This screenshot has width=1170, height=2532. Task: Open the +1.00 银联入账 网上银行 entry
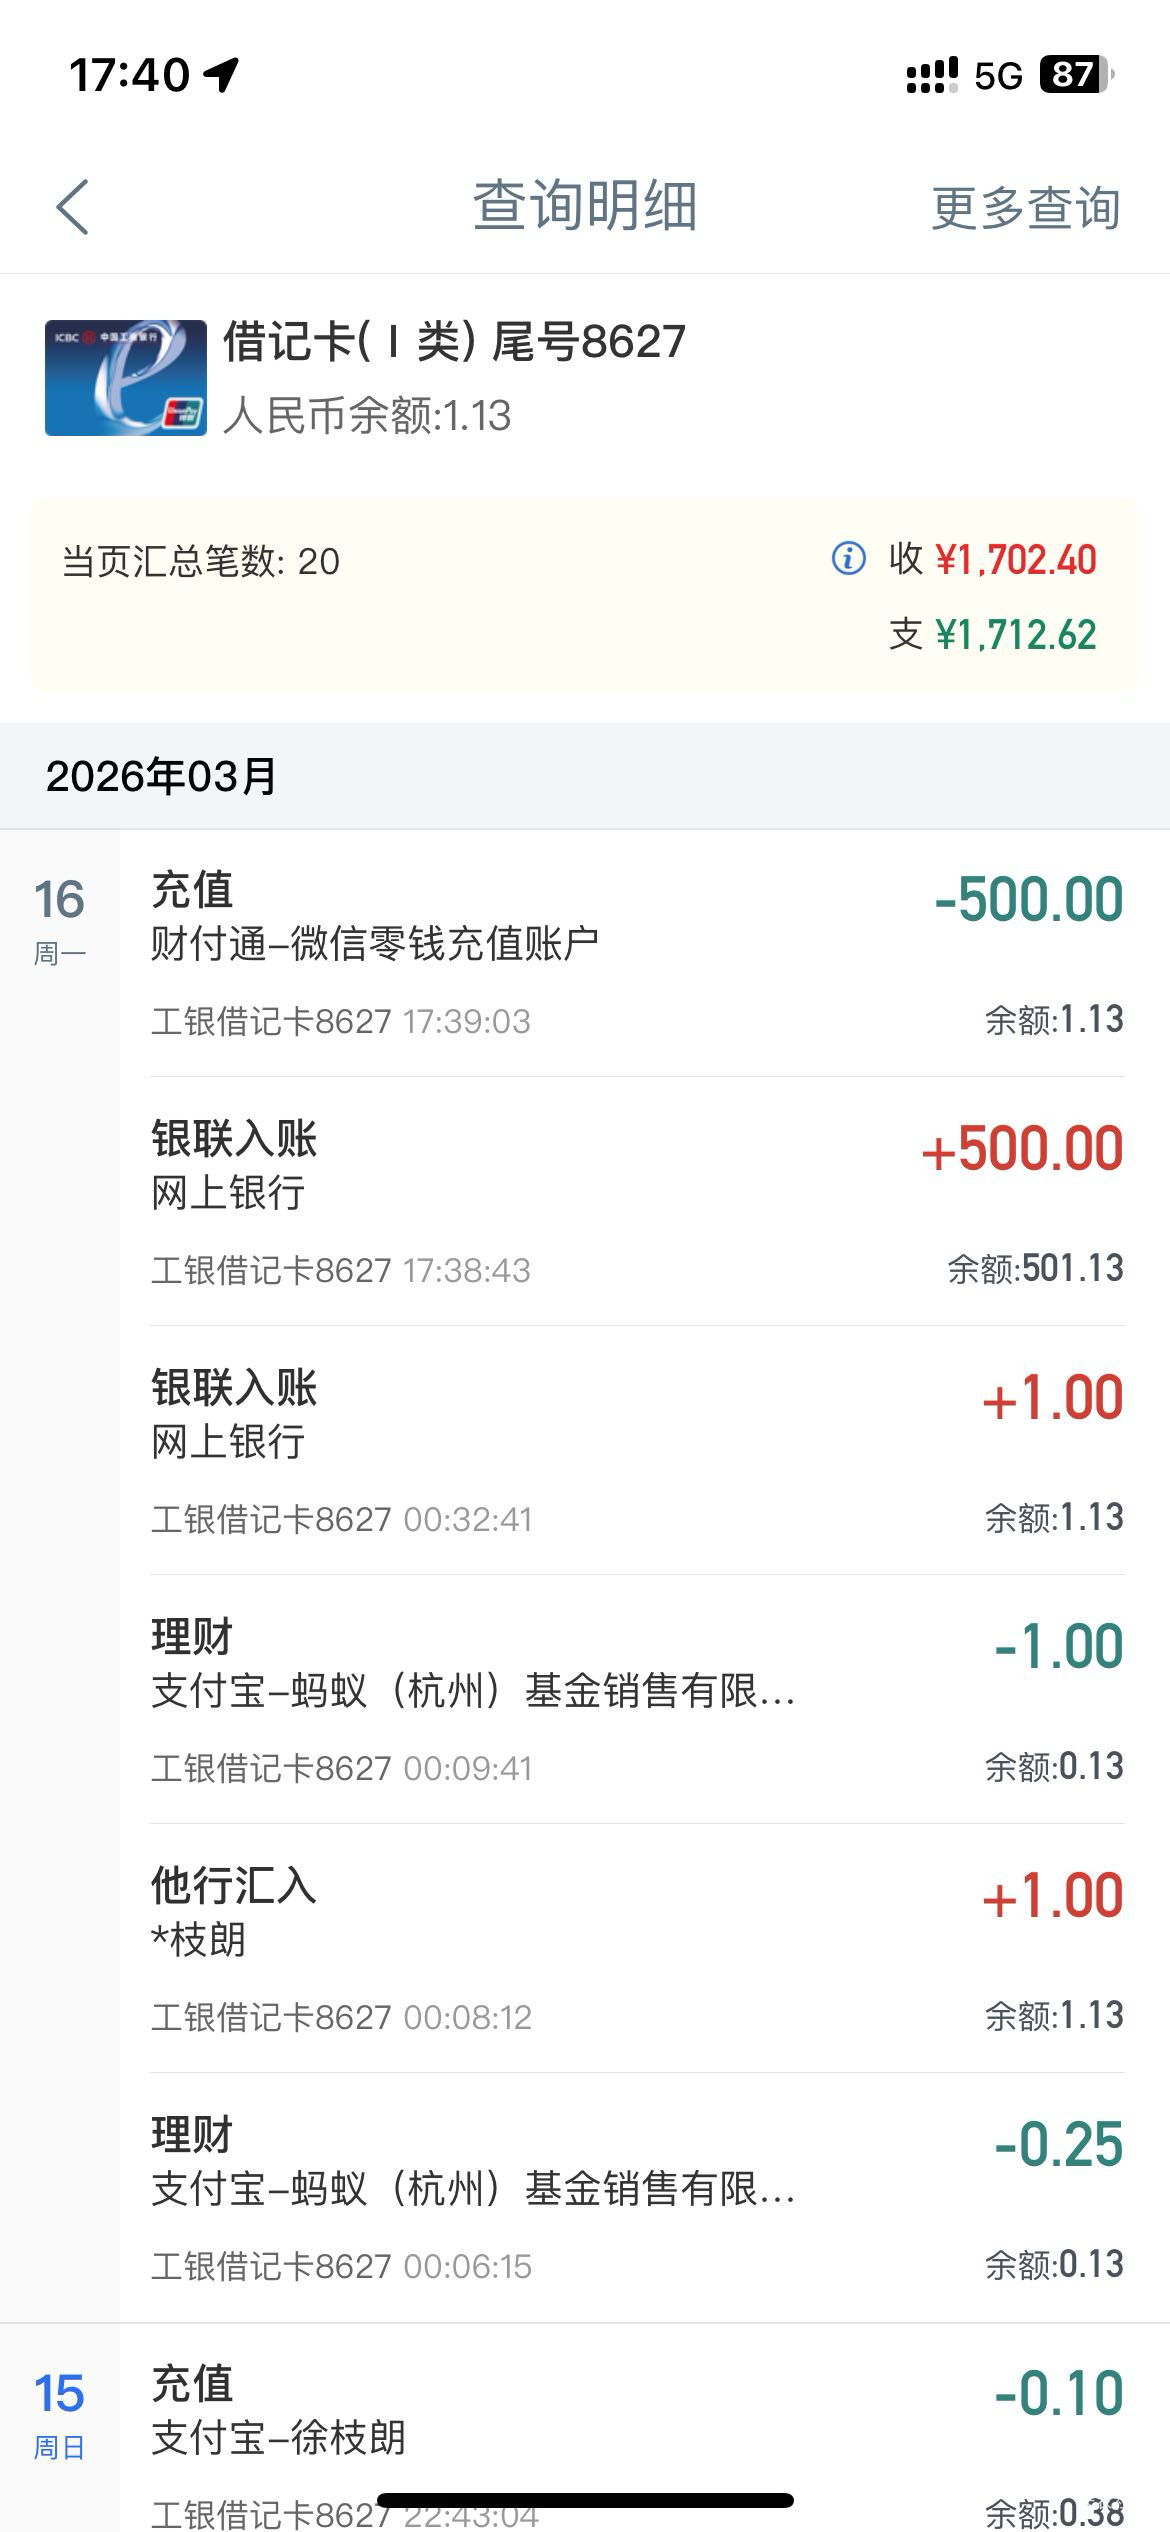click(x=636, y=1451)
